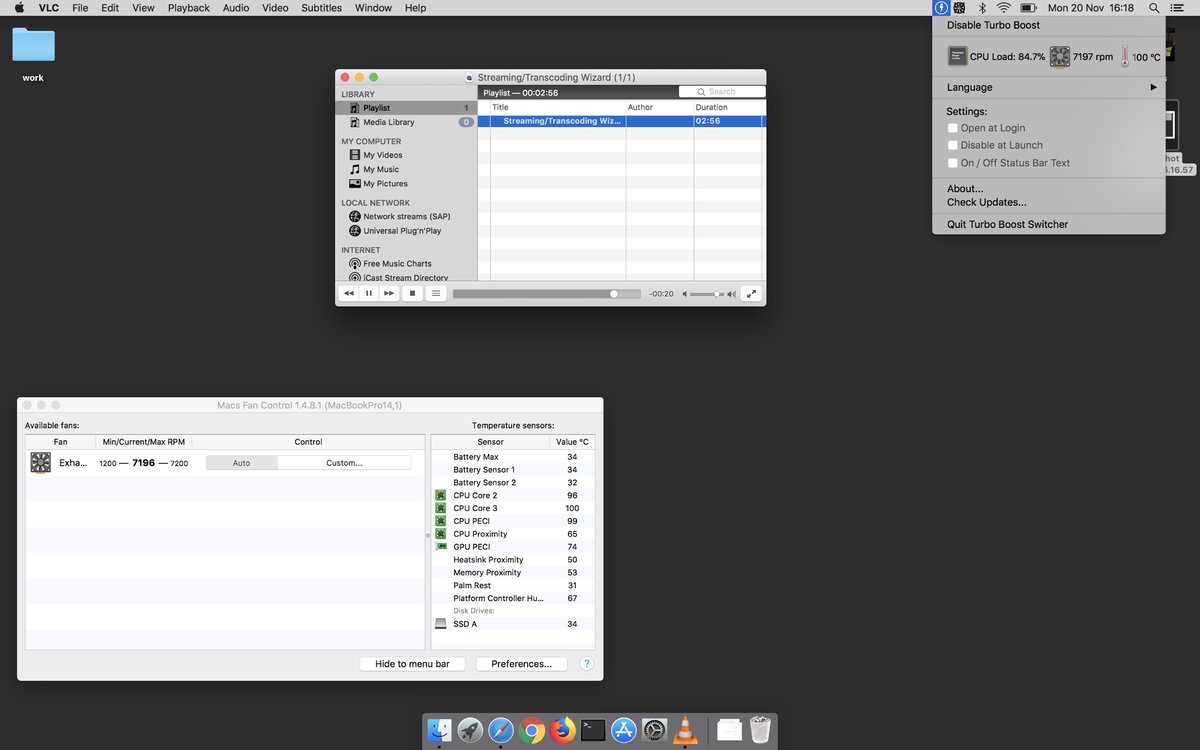Launch Safari from the Dock

[501, 730]
